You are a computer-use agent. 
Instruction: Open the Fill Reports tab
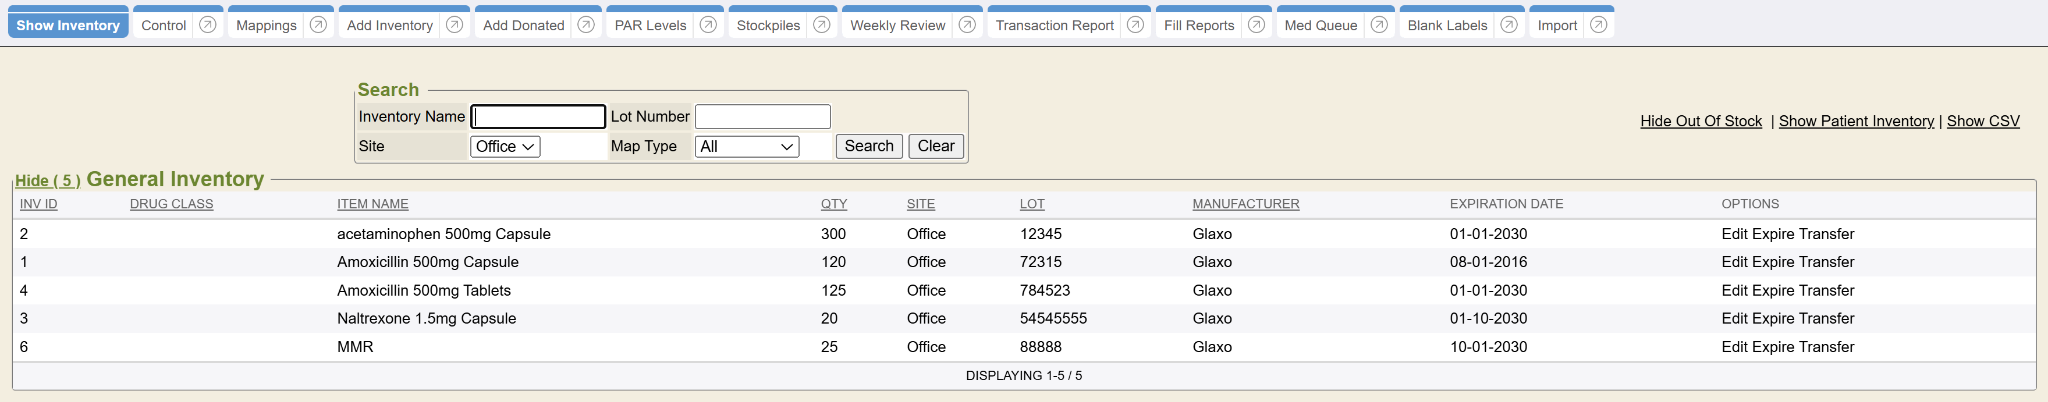(x=1199, y=25)
